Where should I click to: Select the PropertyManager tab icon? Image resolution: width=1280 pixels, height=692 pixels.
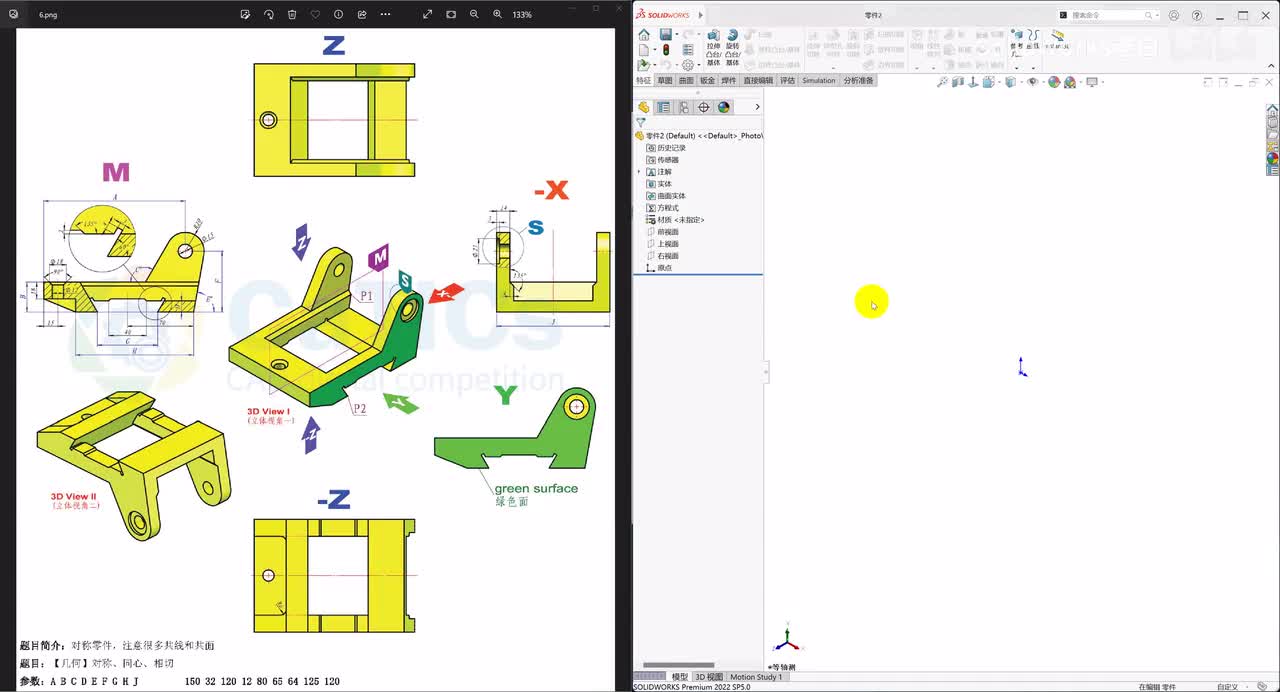pos(663,107)
